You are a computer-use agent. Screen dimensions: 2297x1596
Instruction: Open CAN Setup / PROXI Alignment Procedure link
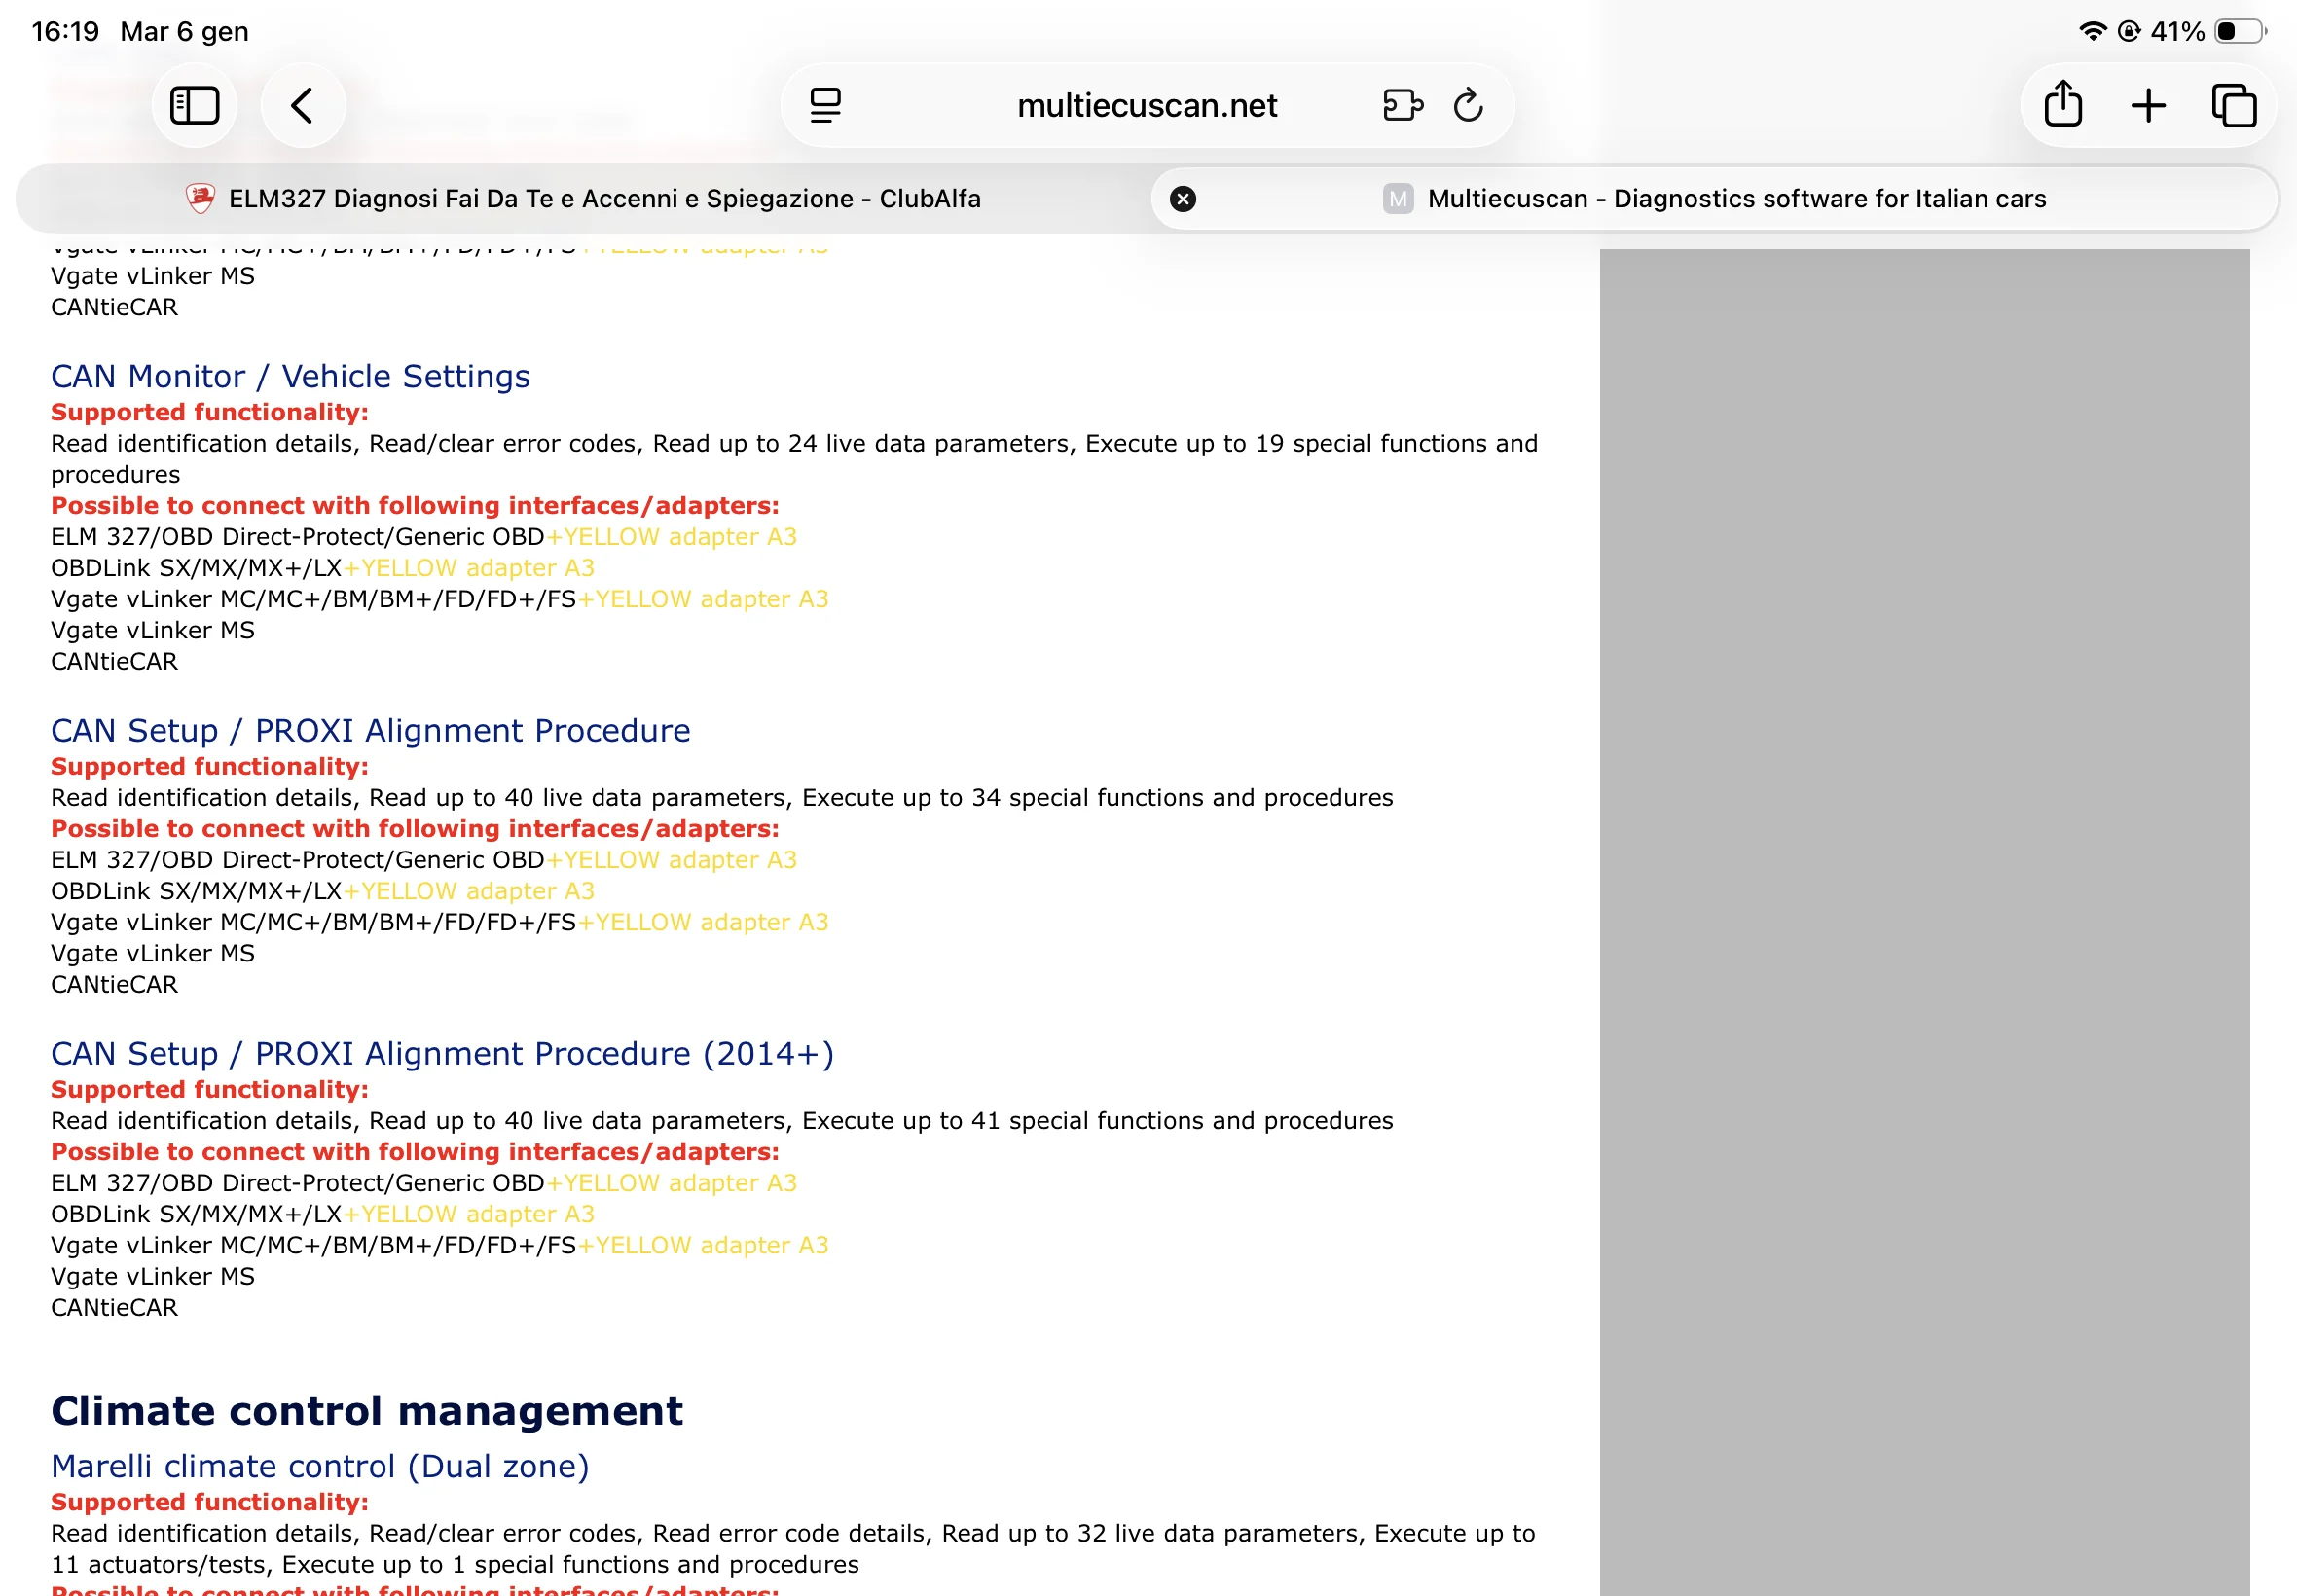pos(370,730)
